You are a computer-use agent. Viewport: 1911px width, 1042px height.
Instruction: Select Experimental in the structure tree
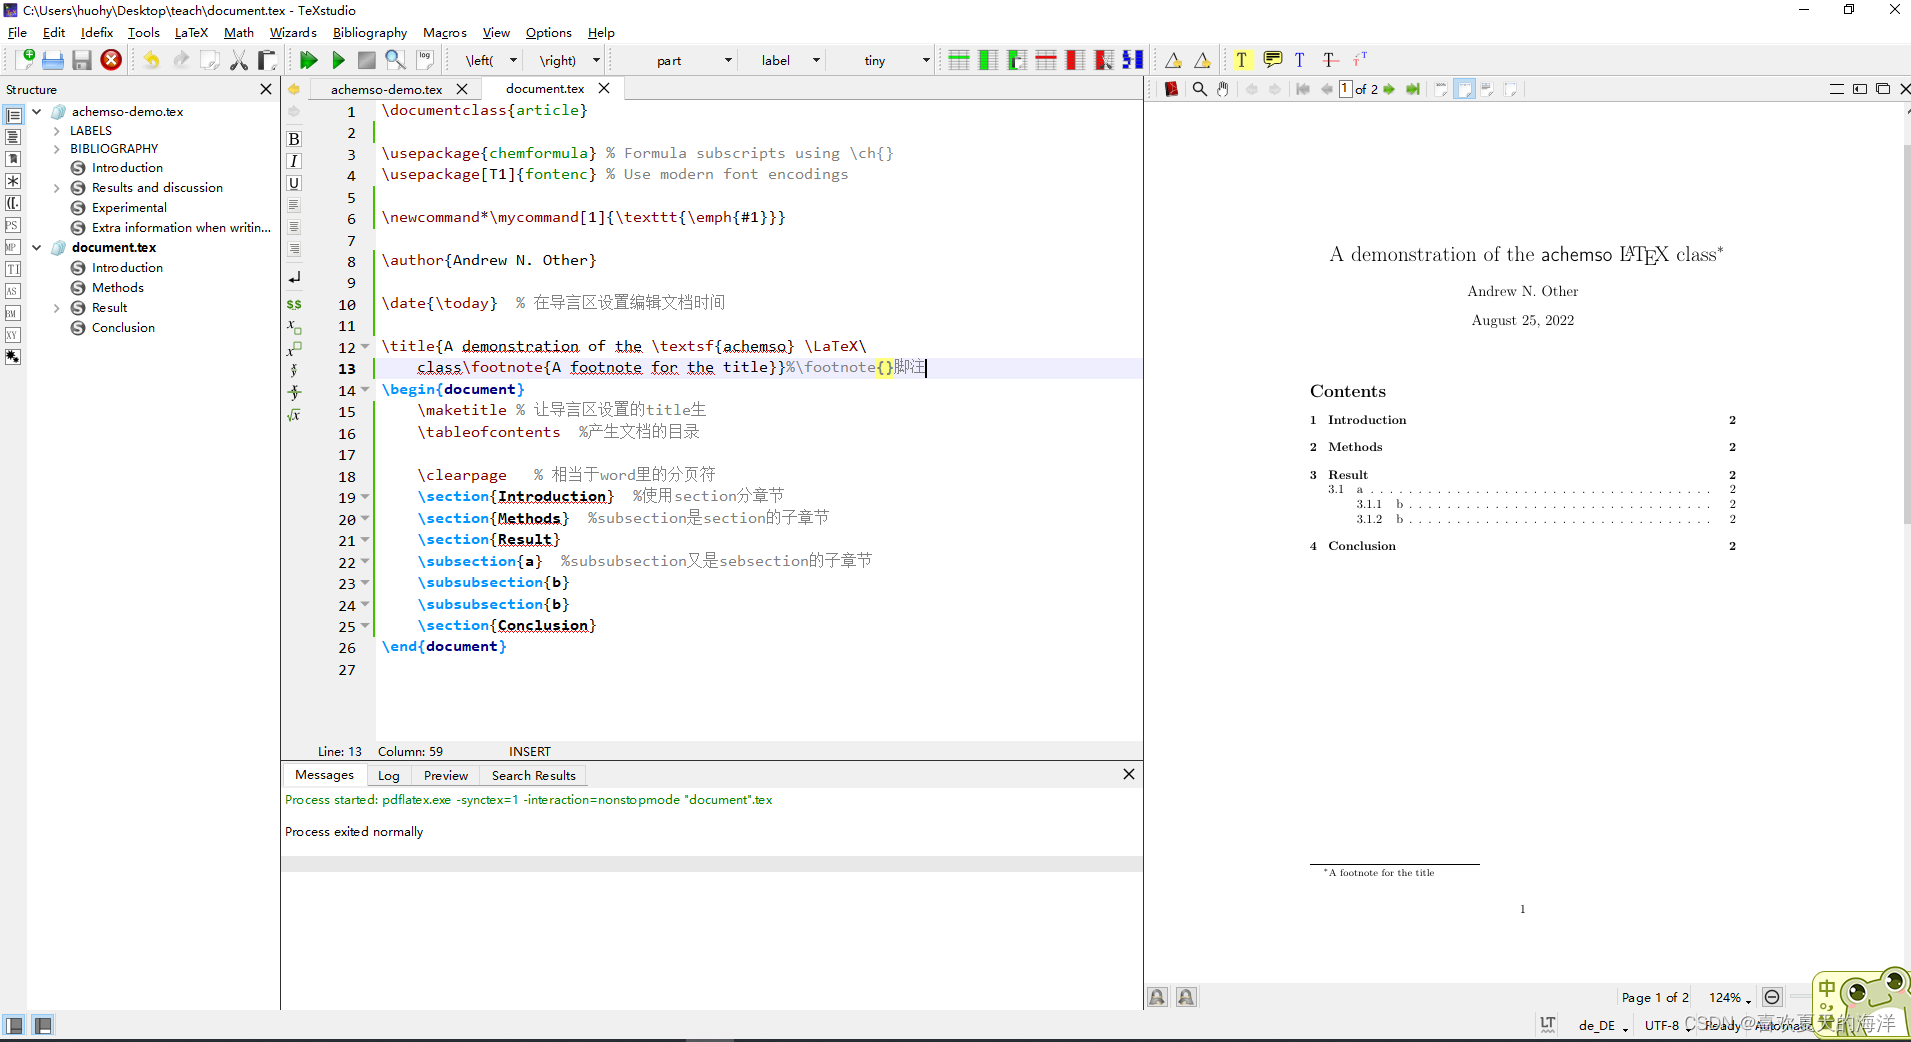point(129,208)
